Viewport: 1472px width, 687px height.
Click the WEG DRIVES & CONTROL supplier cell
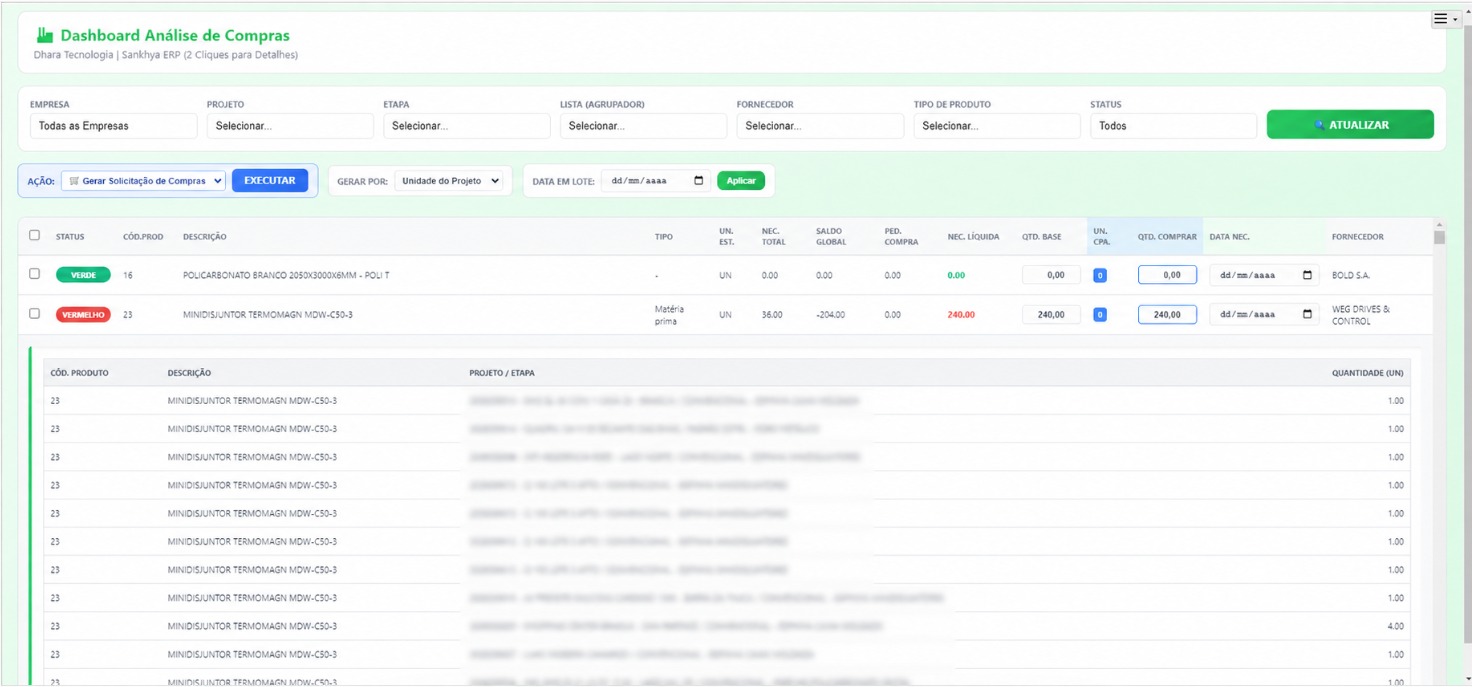(x=1361, y=315)
